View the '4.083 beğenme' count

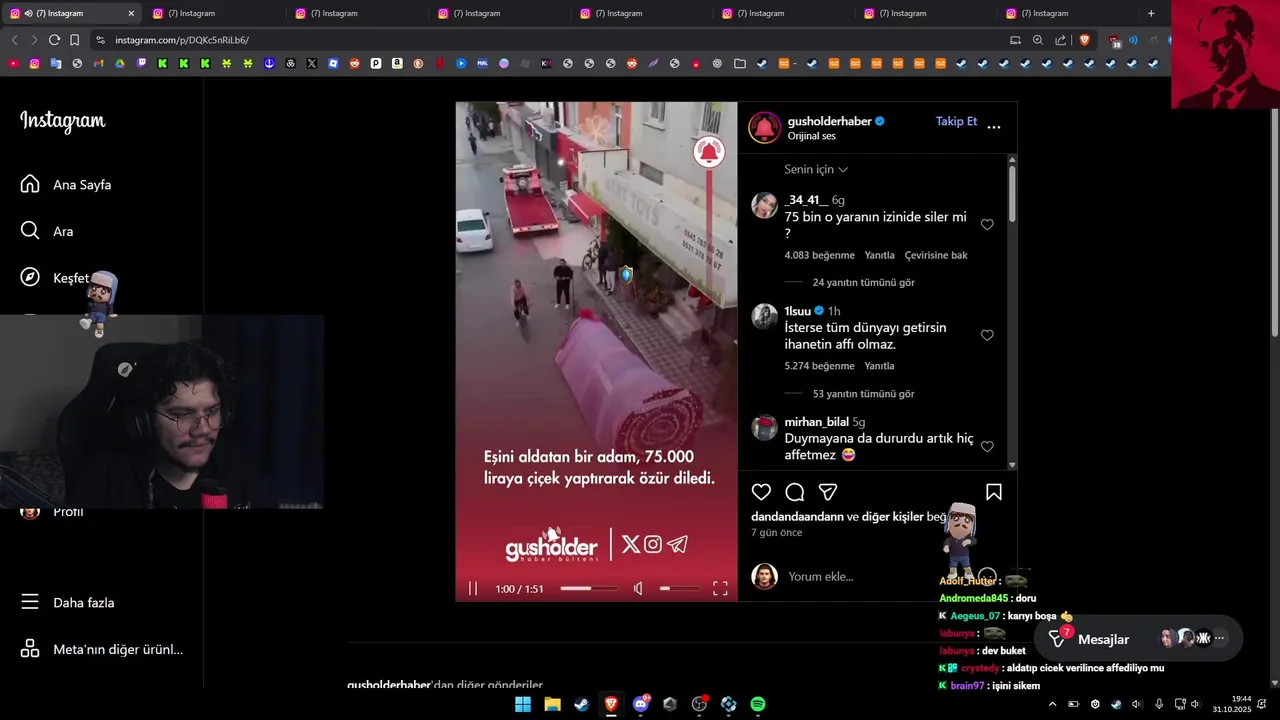(819, 255)
